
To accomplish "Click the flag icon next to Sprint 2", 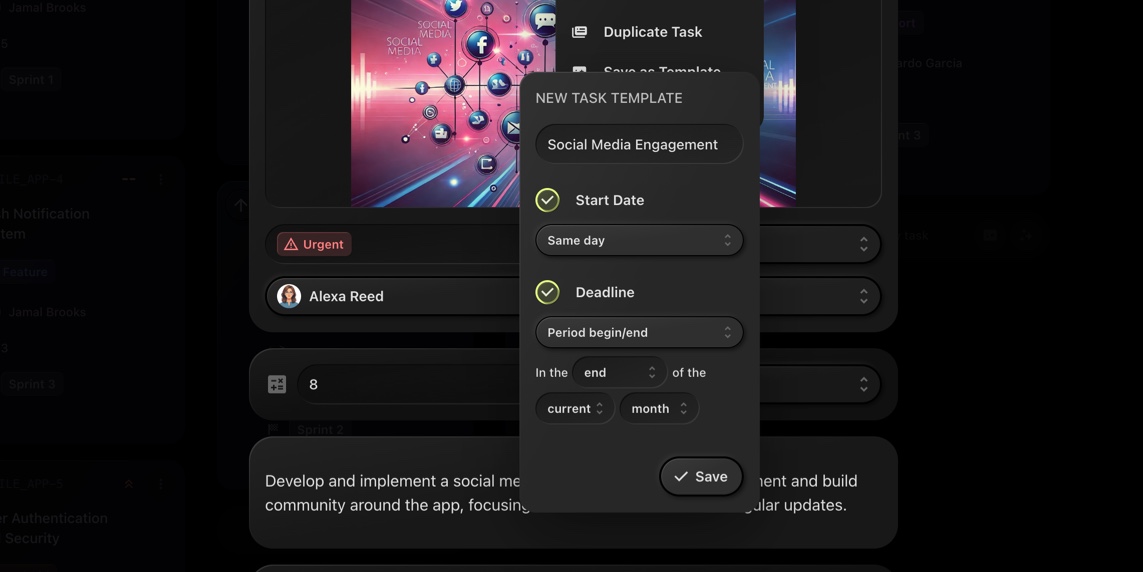I will (x=272, y=429).
